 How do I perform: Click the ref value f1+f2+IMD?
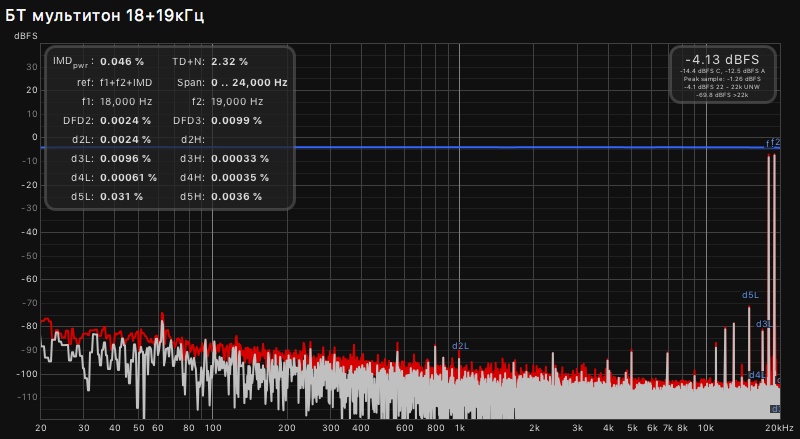point(126,83)
